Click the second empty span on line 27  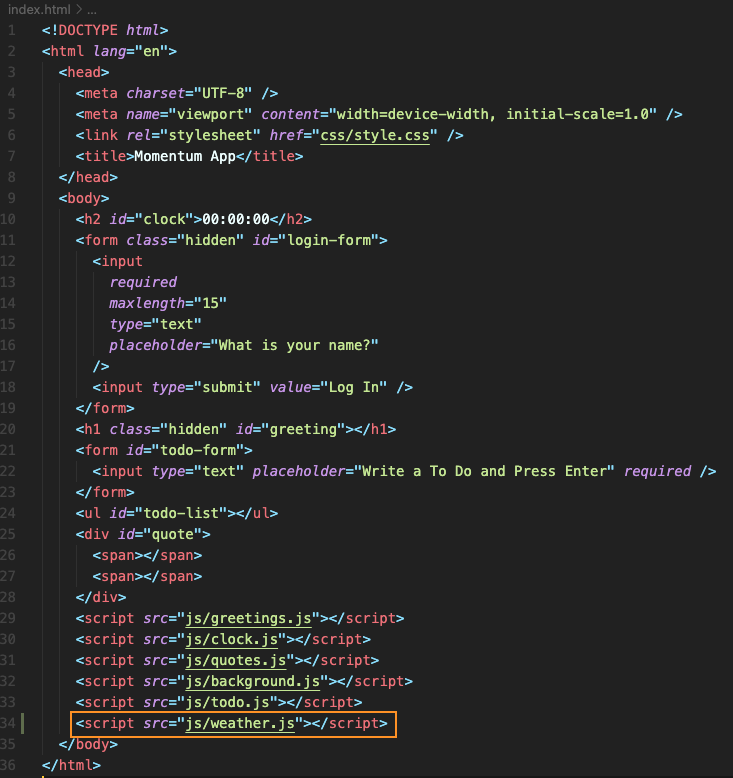pos(147,576)
